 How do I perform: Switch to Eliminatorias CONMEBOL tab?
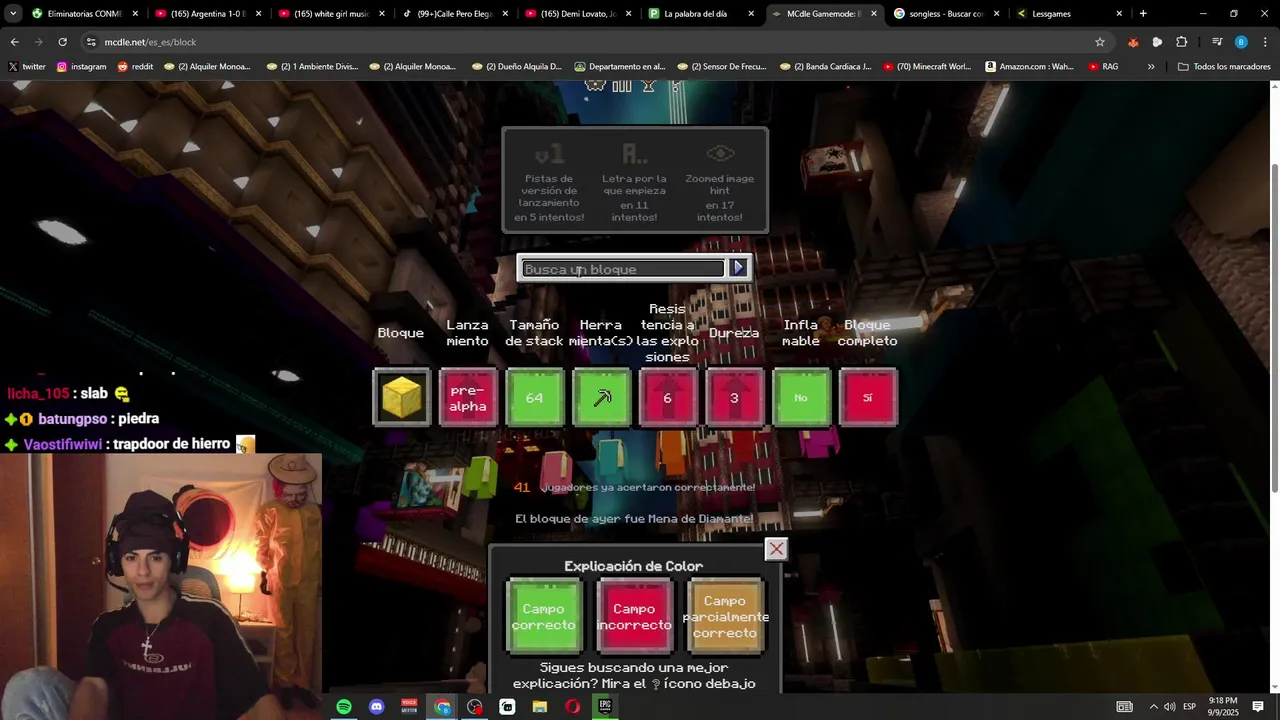[85, 14]
